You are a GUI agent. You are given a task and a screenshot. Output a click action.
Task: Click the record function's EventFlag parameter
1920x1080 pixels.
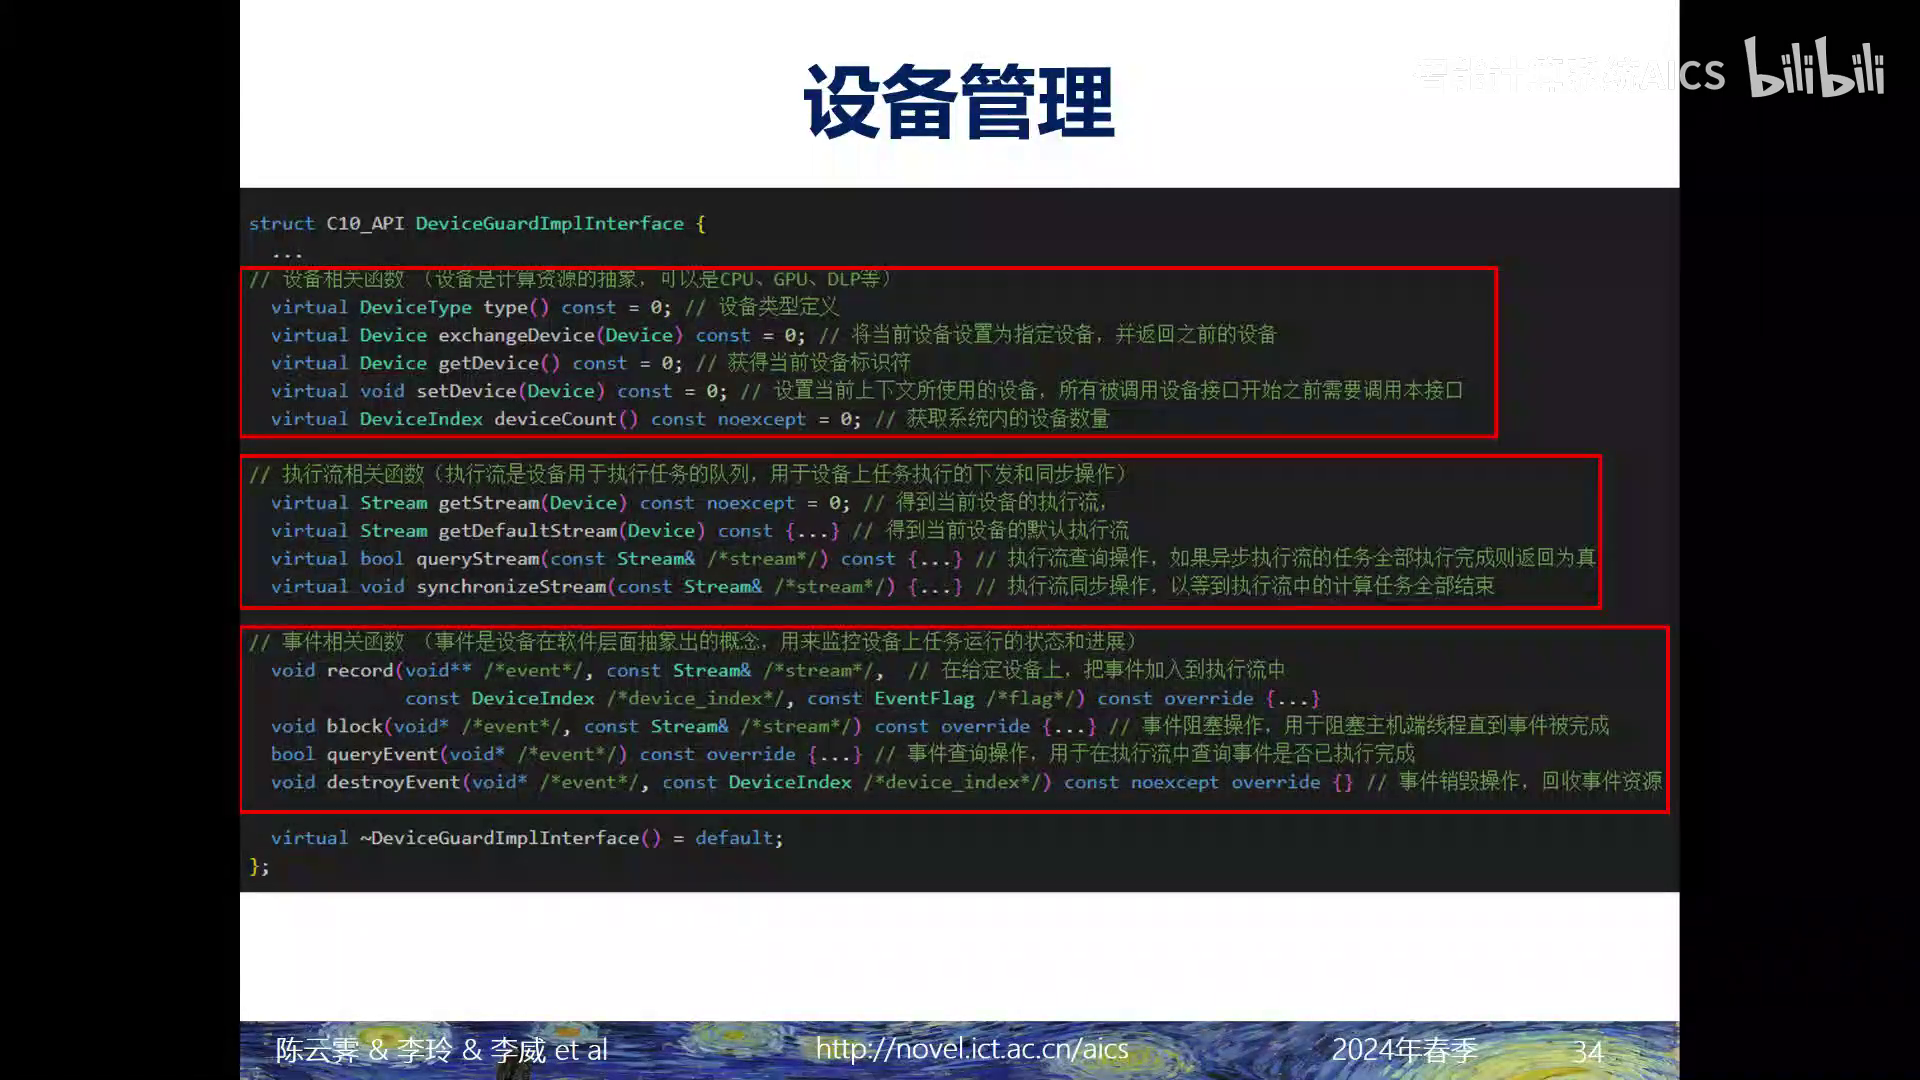click(x=923, y=699)
